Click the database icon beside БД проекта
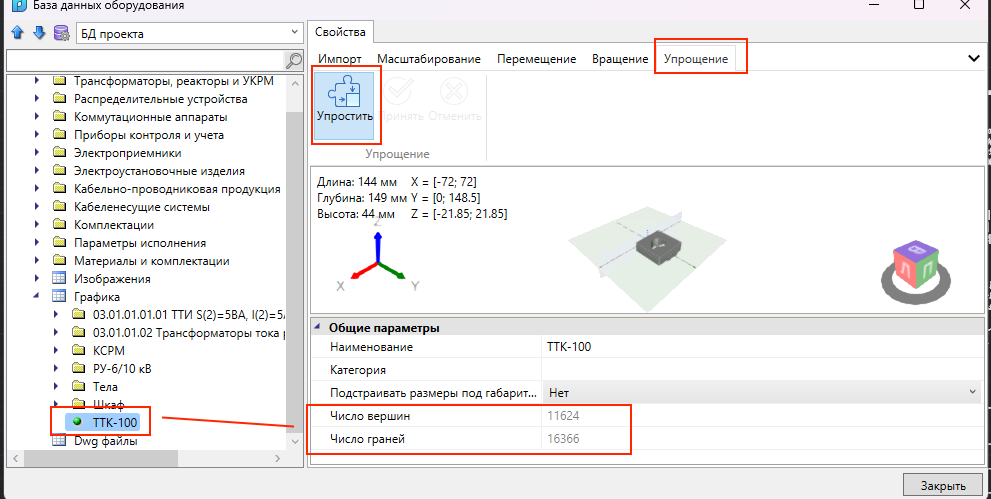The height and width of the screenshot is (499, 991). (x=62, y=34)
